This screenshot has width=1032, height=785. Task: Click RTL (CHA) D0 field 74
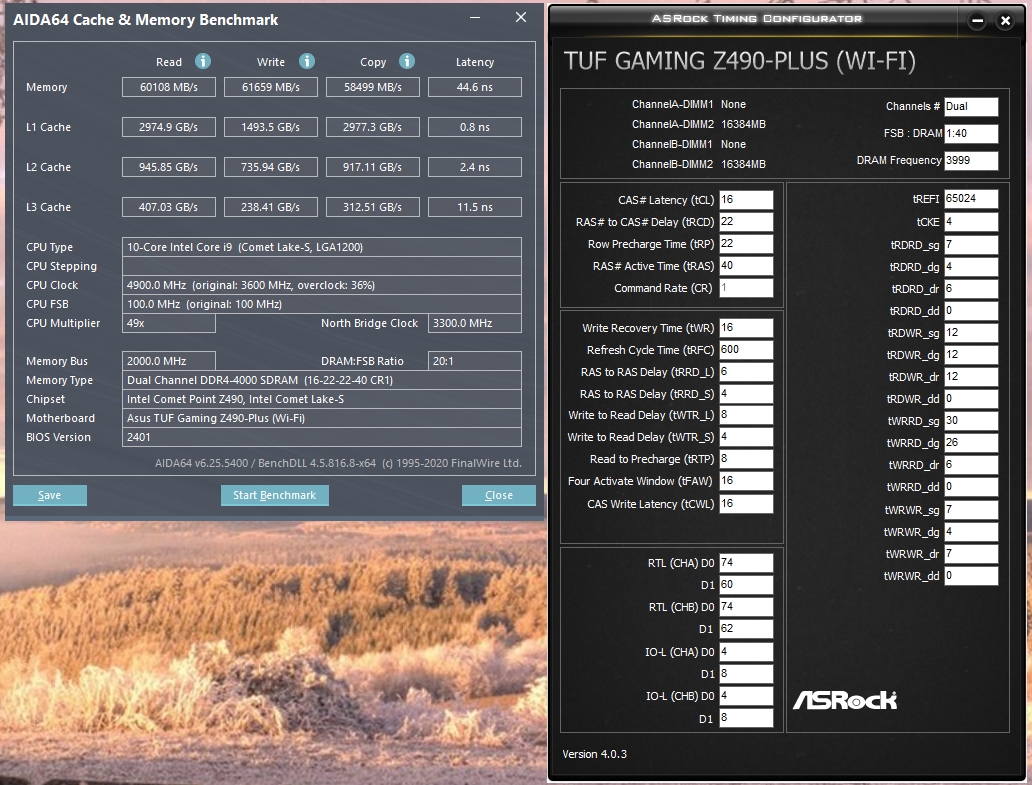[746, 563]
